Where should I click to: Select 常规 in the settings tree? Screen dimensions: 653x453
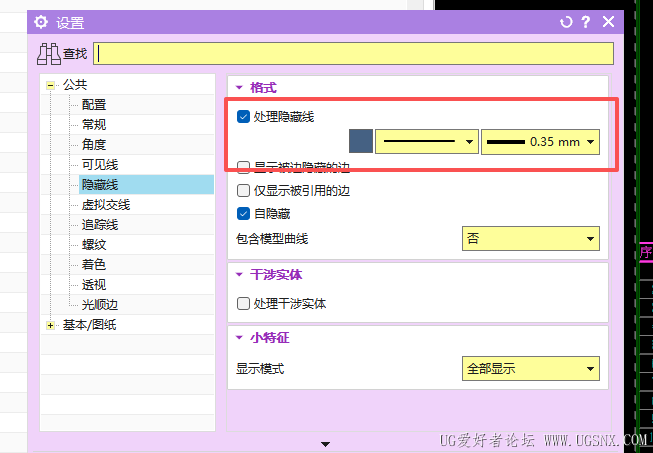click(x=94, y=124)
